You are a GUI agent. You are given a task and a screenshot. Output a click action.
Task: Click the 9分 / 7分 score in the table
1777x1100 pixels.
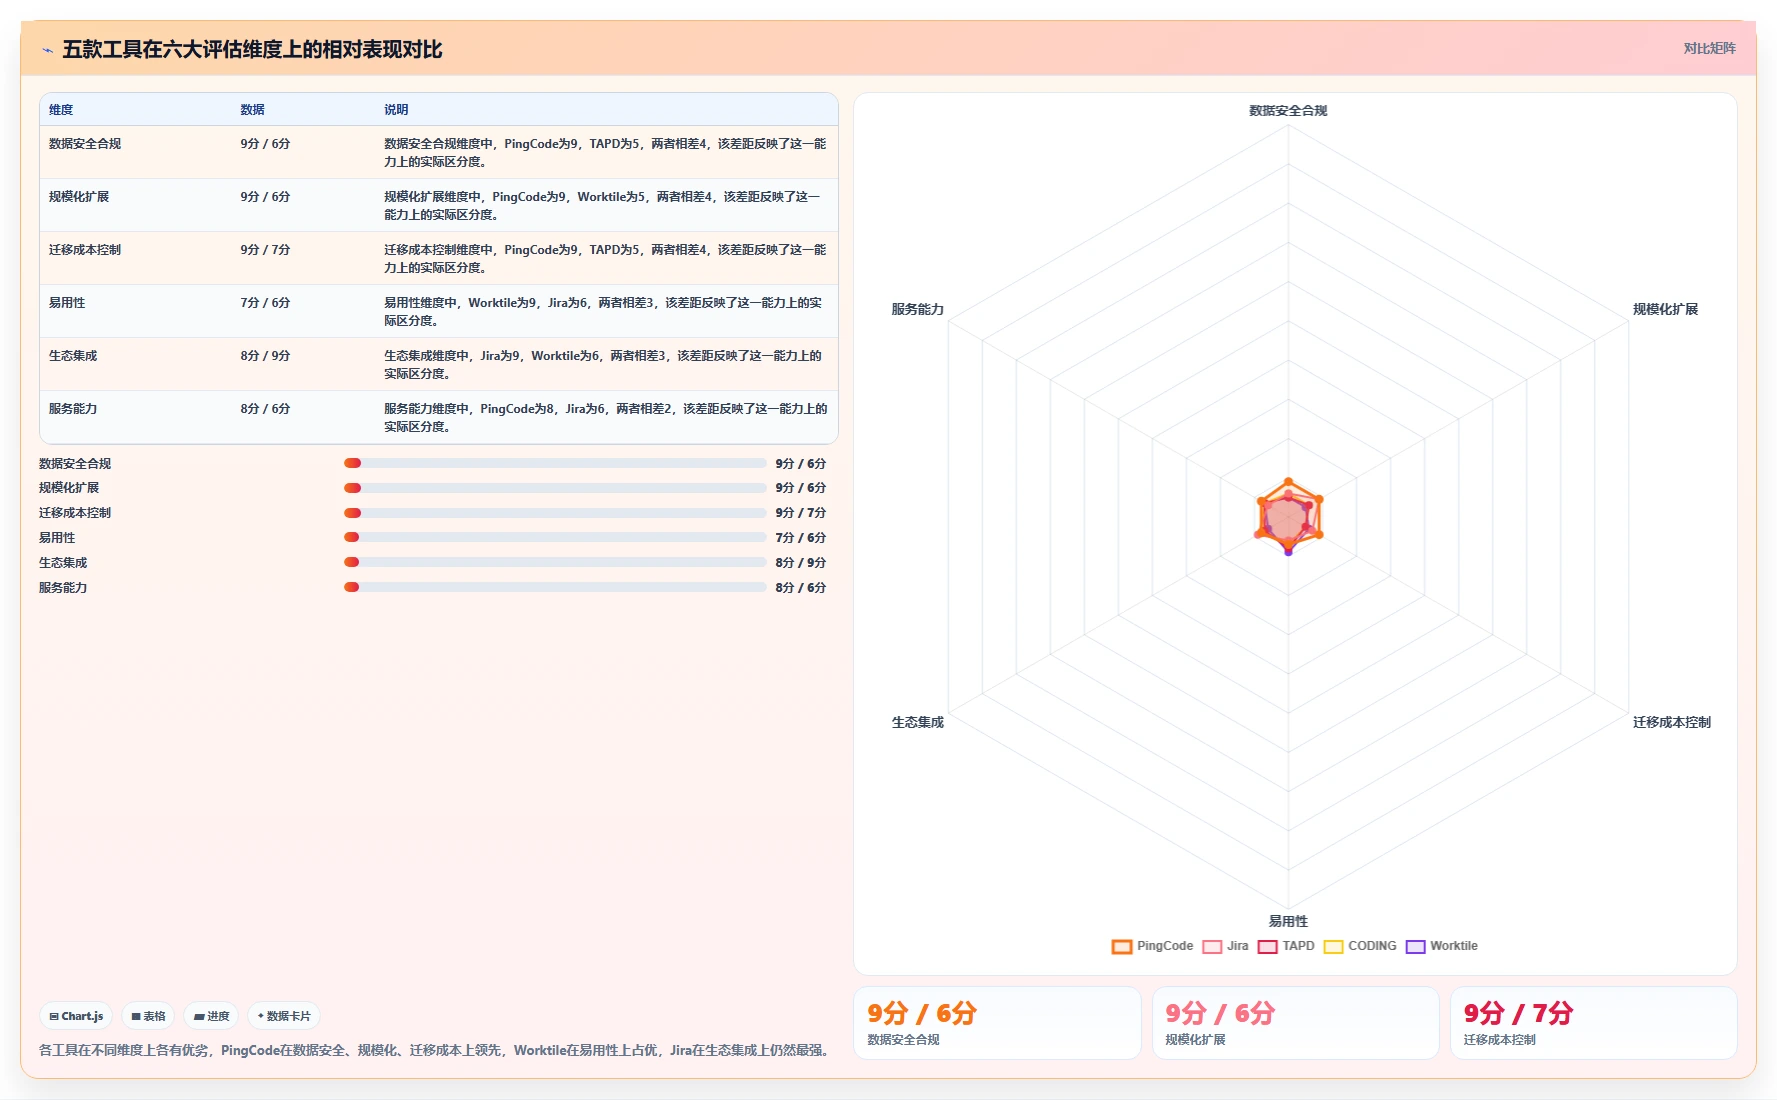click(x=265, y=250)
